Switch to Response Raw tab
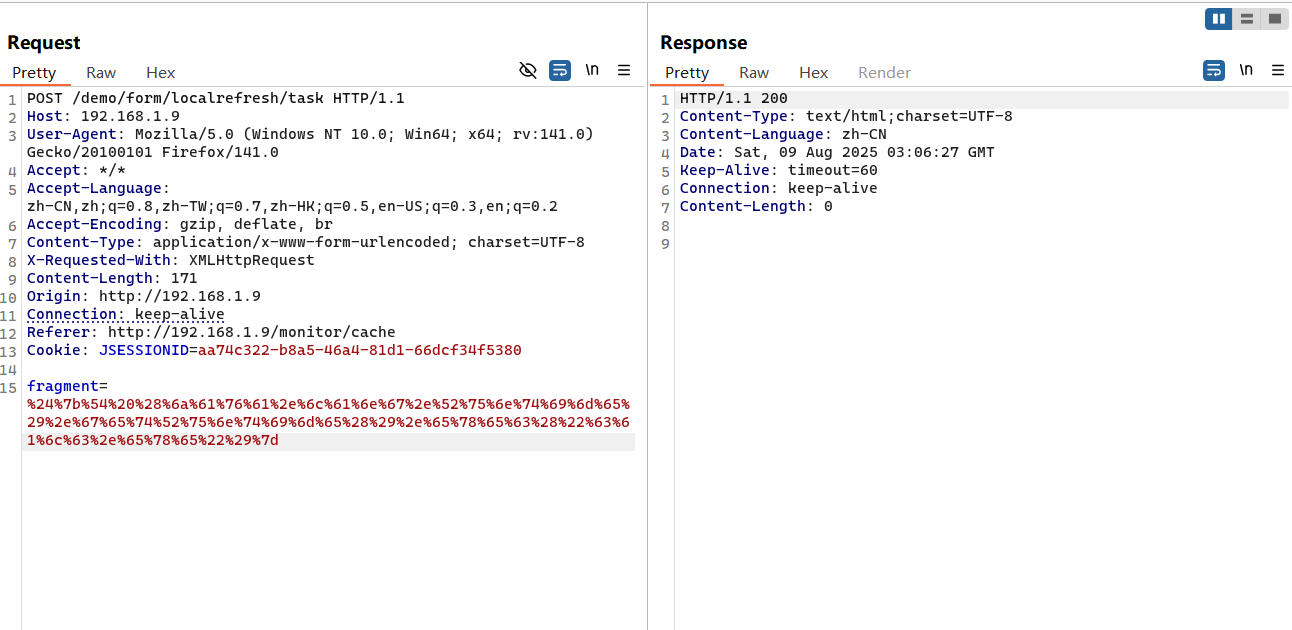The width and height of the screenshot is (1292, 630). pyautogui.click(x=754, y=73)
